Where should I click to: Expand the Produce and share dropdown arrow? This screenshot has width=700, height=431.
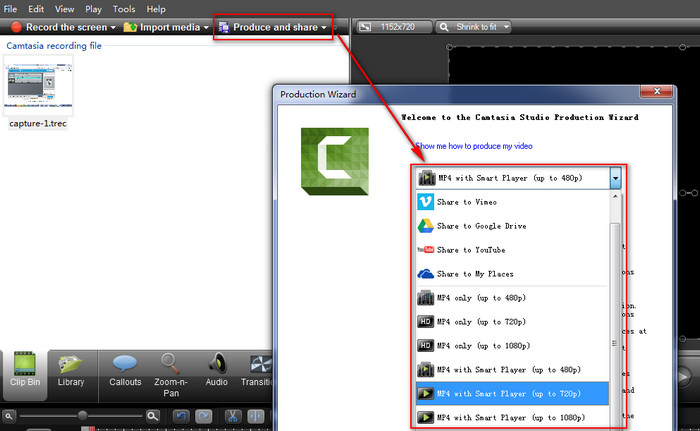[x=324, y=28]
